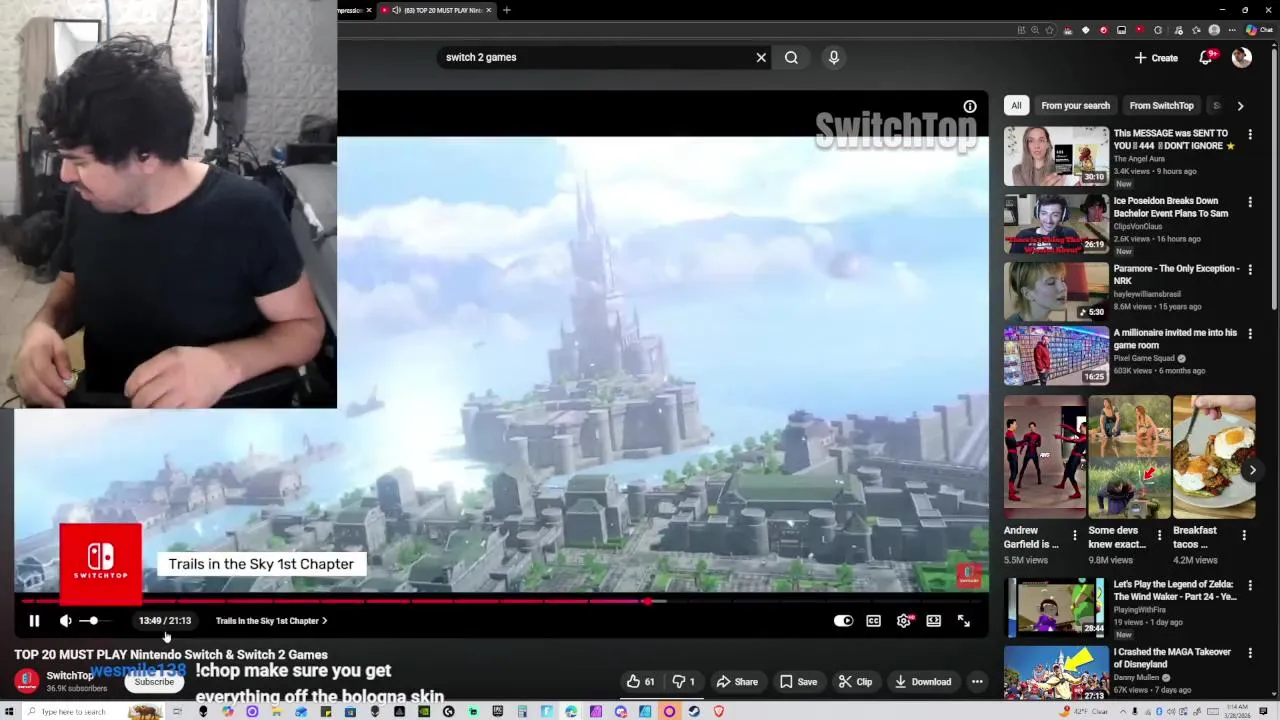Switch to theater mode
Screen dimensions: 1280x720
coord(933,621)
